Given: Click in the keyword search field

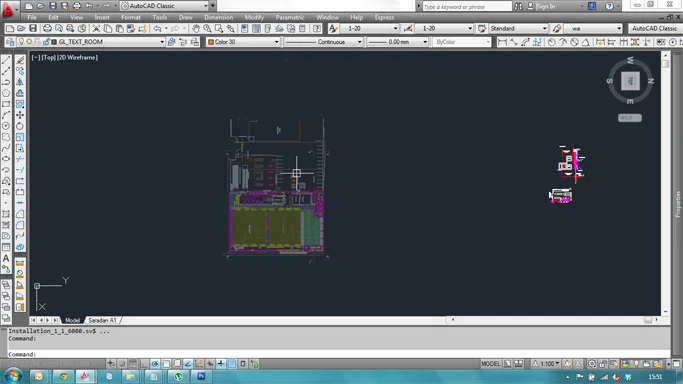Looking at the screenshot, I should pyautogui.click(x=467, y=7).
